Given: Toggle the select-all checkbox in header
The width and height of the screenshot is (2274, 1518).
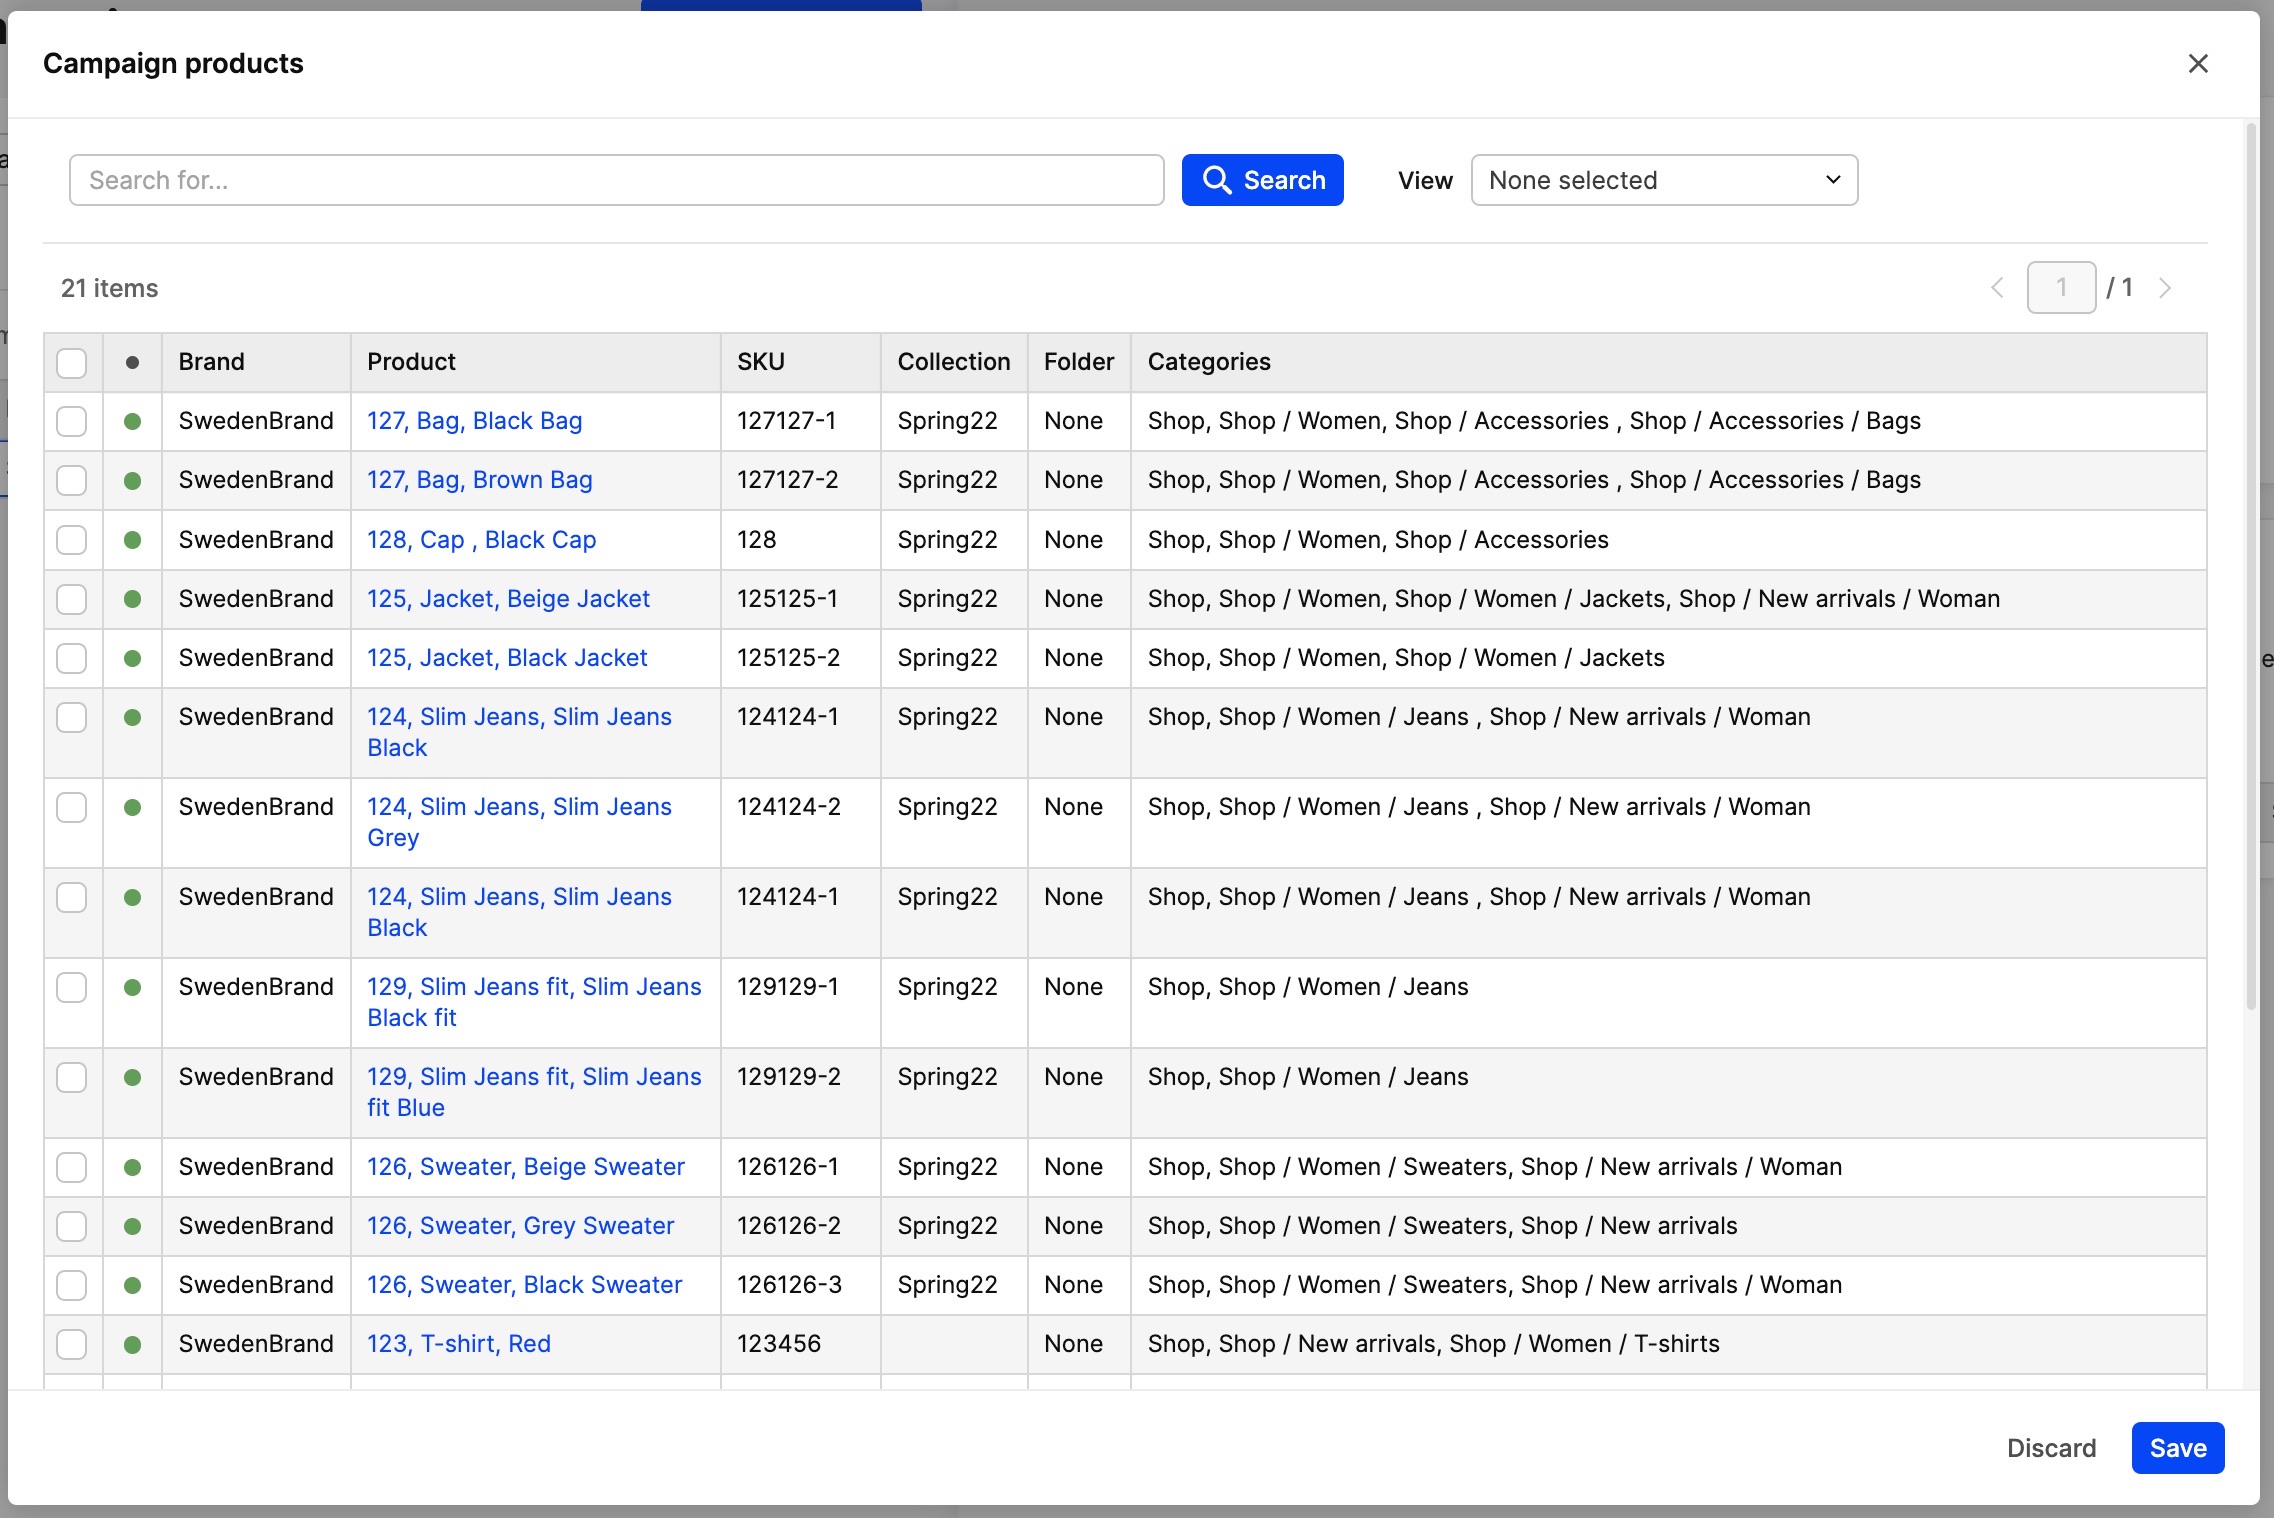Looking at the screenshot, I should coord(72,363).
